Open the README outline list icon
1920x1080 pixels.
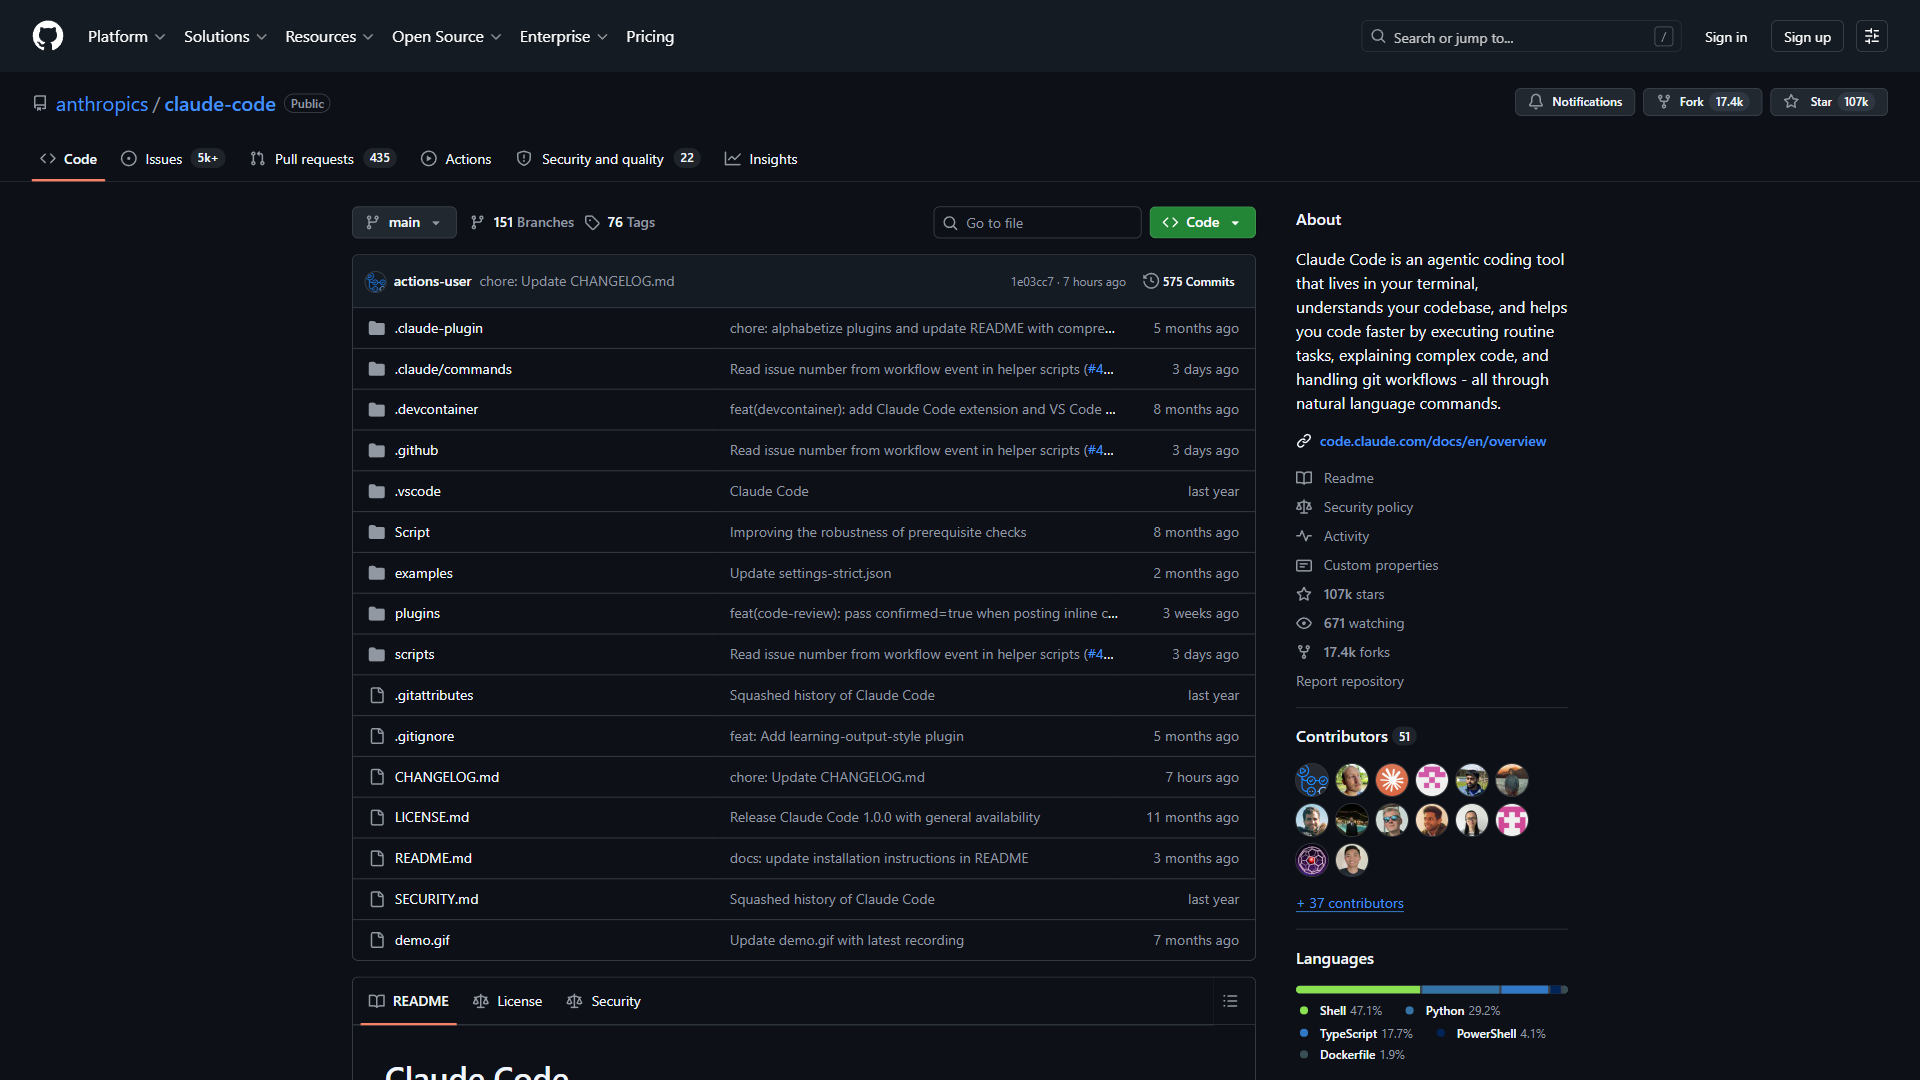pos(1230,1001)
